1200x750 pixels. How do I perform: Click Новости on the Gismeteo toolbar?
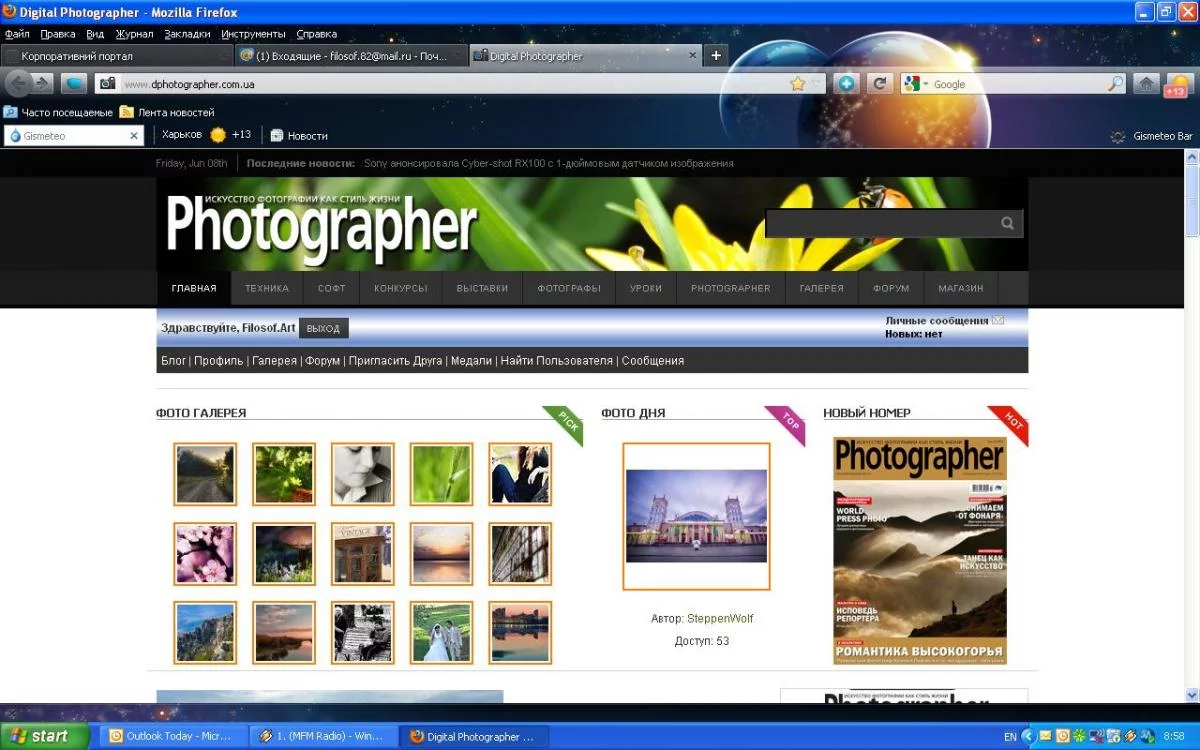click(299, 135)
